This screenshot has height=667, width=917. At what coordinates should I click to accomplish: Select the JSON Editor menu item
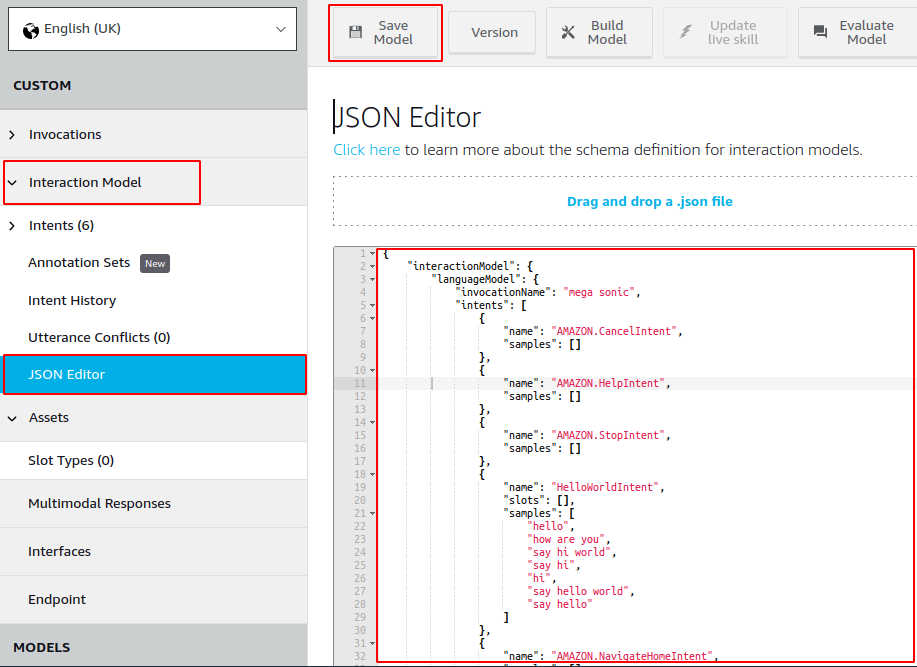66,375
